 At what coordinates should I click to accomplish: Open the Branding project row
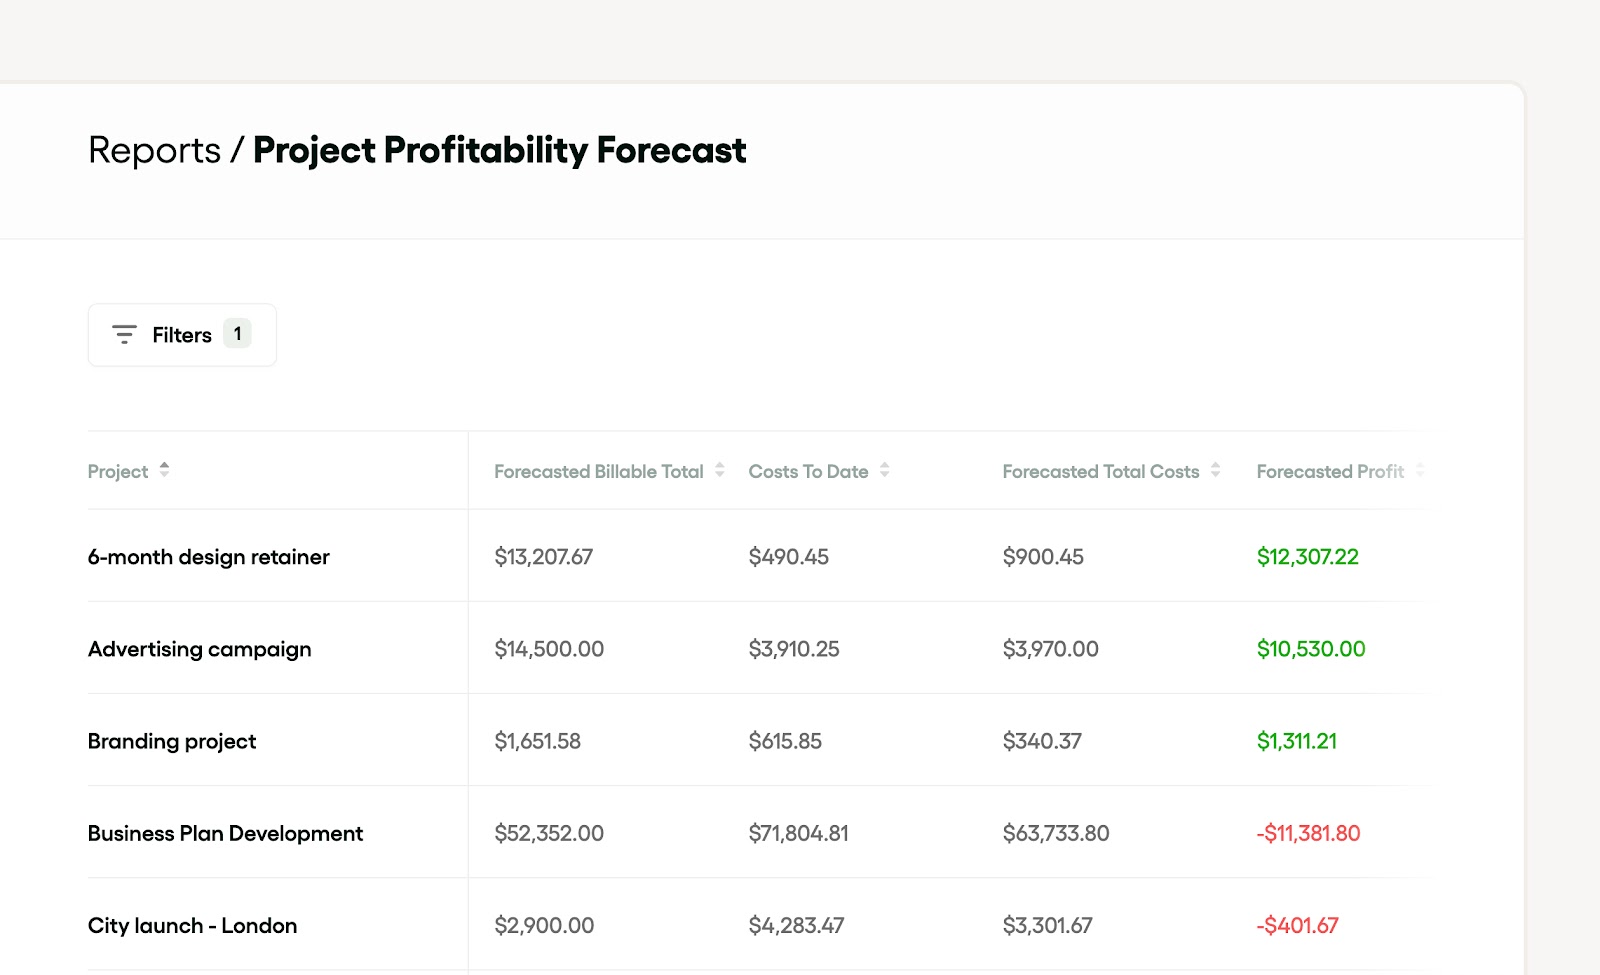pos(172,741)
